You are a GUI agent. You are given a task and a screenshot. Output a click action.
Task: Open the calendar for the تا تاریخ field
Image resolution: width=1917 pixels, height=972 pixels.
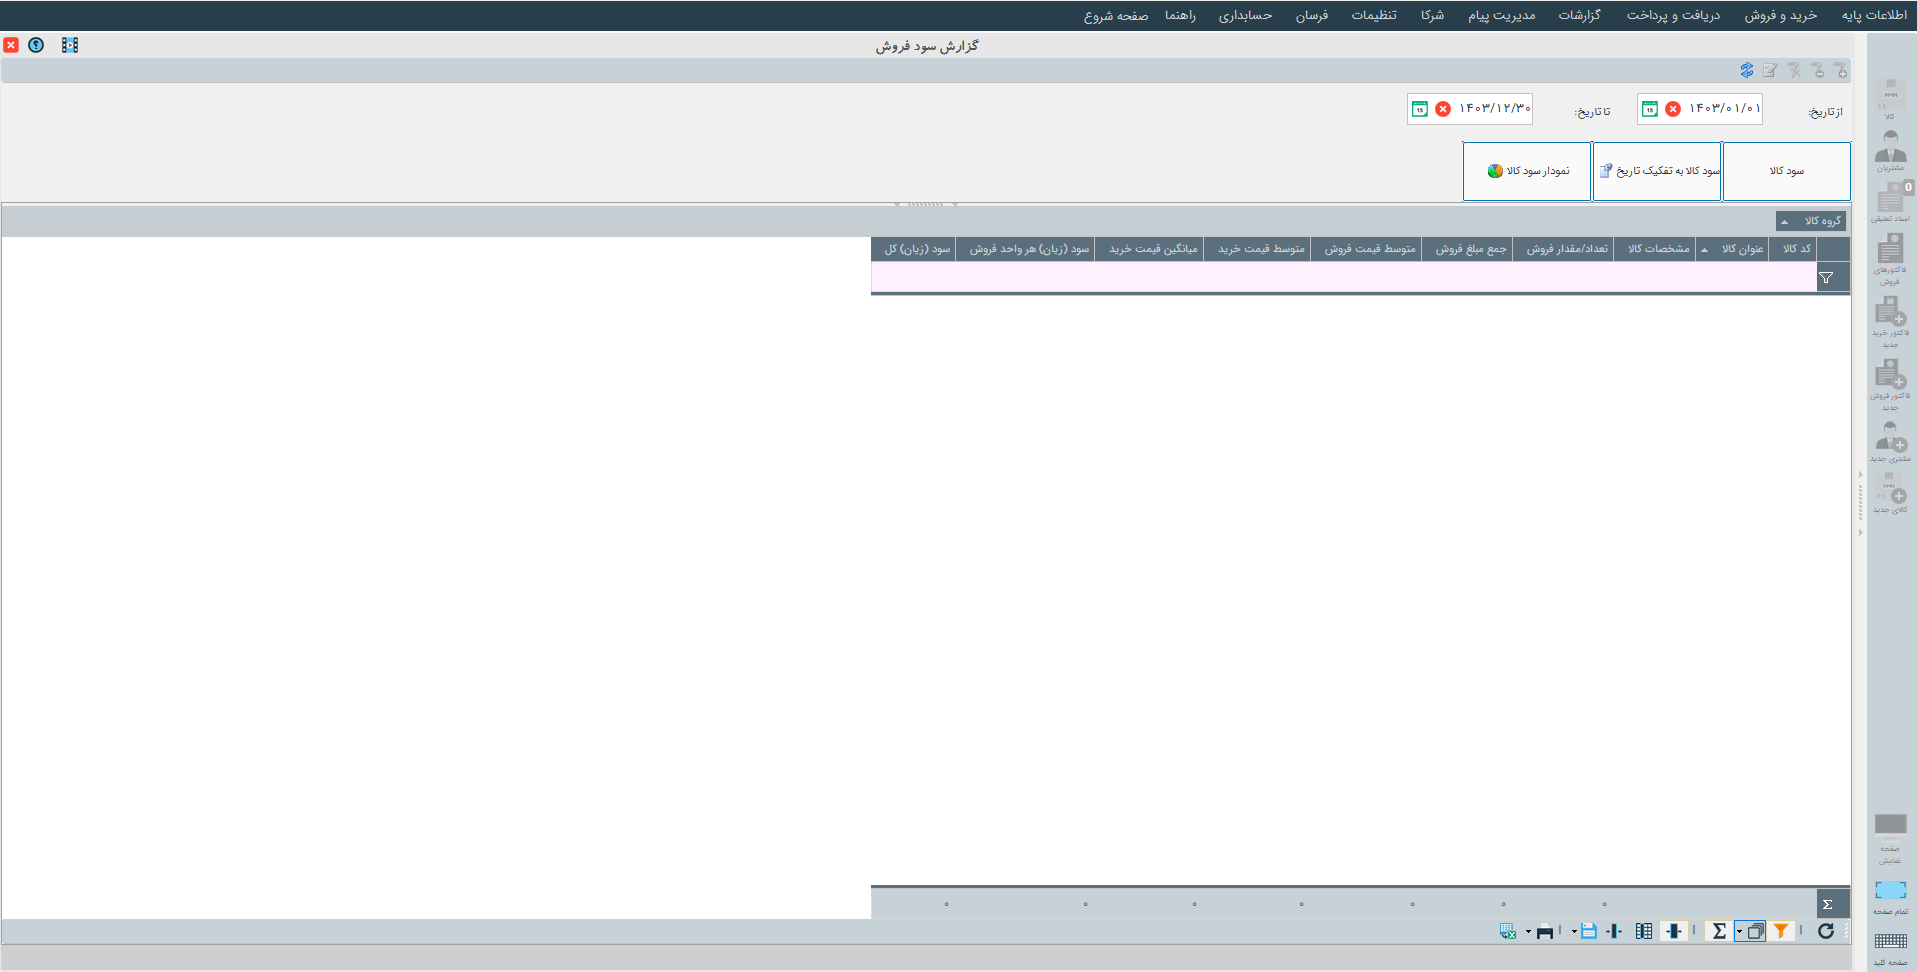pos(1420,109)
